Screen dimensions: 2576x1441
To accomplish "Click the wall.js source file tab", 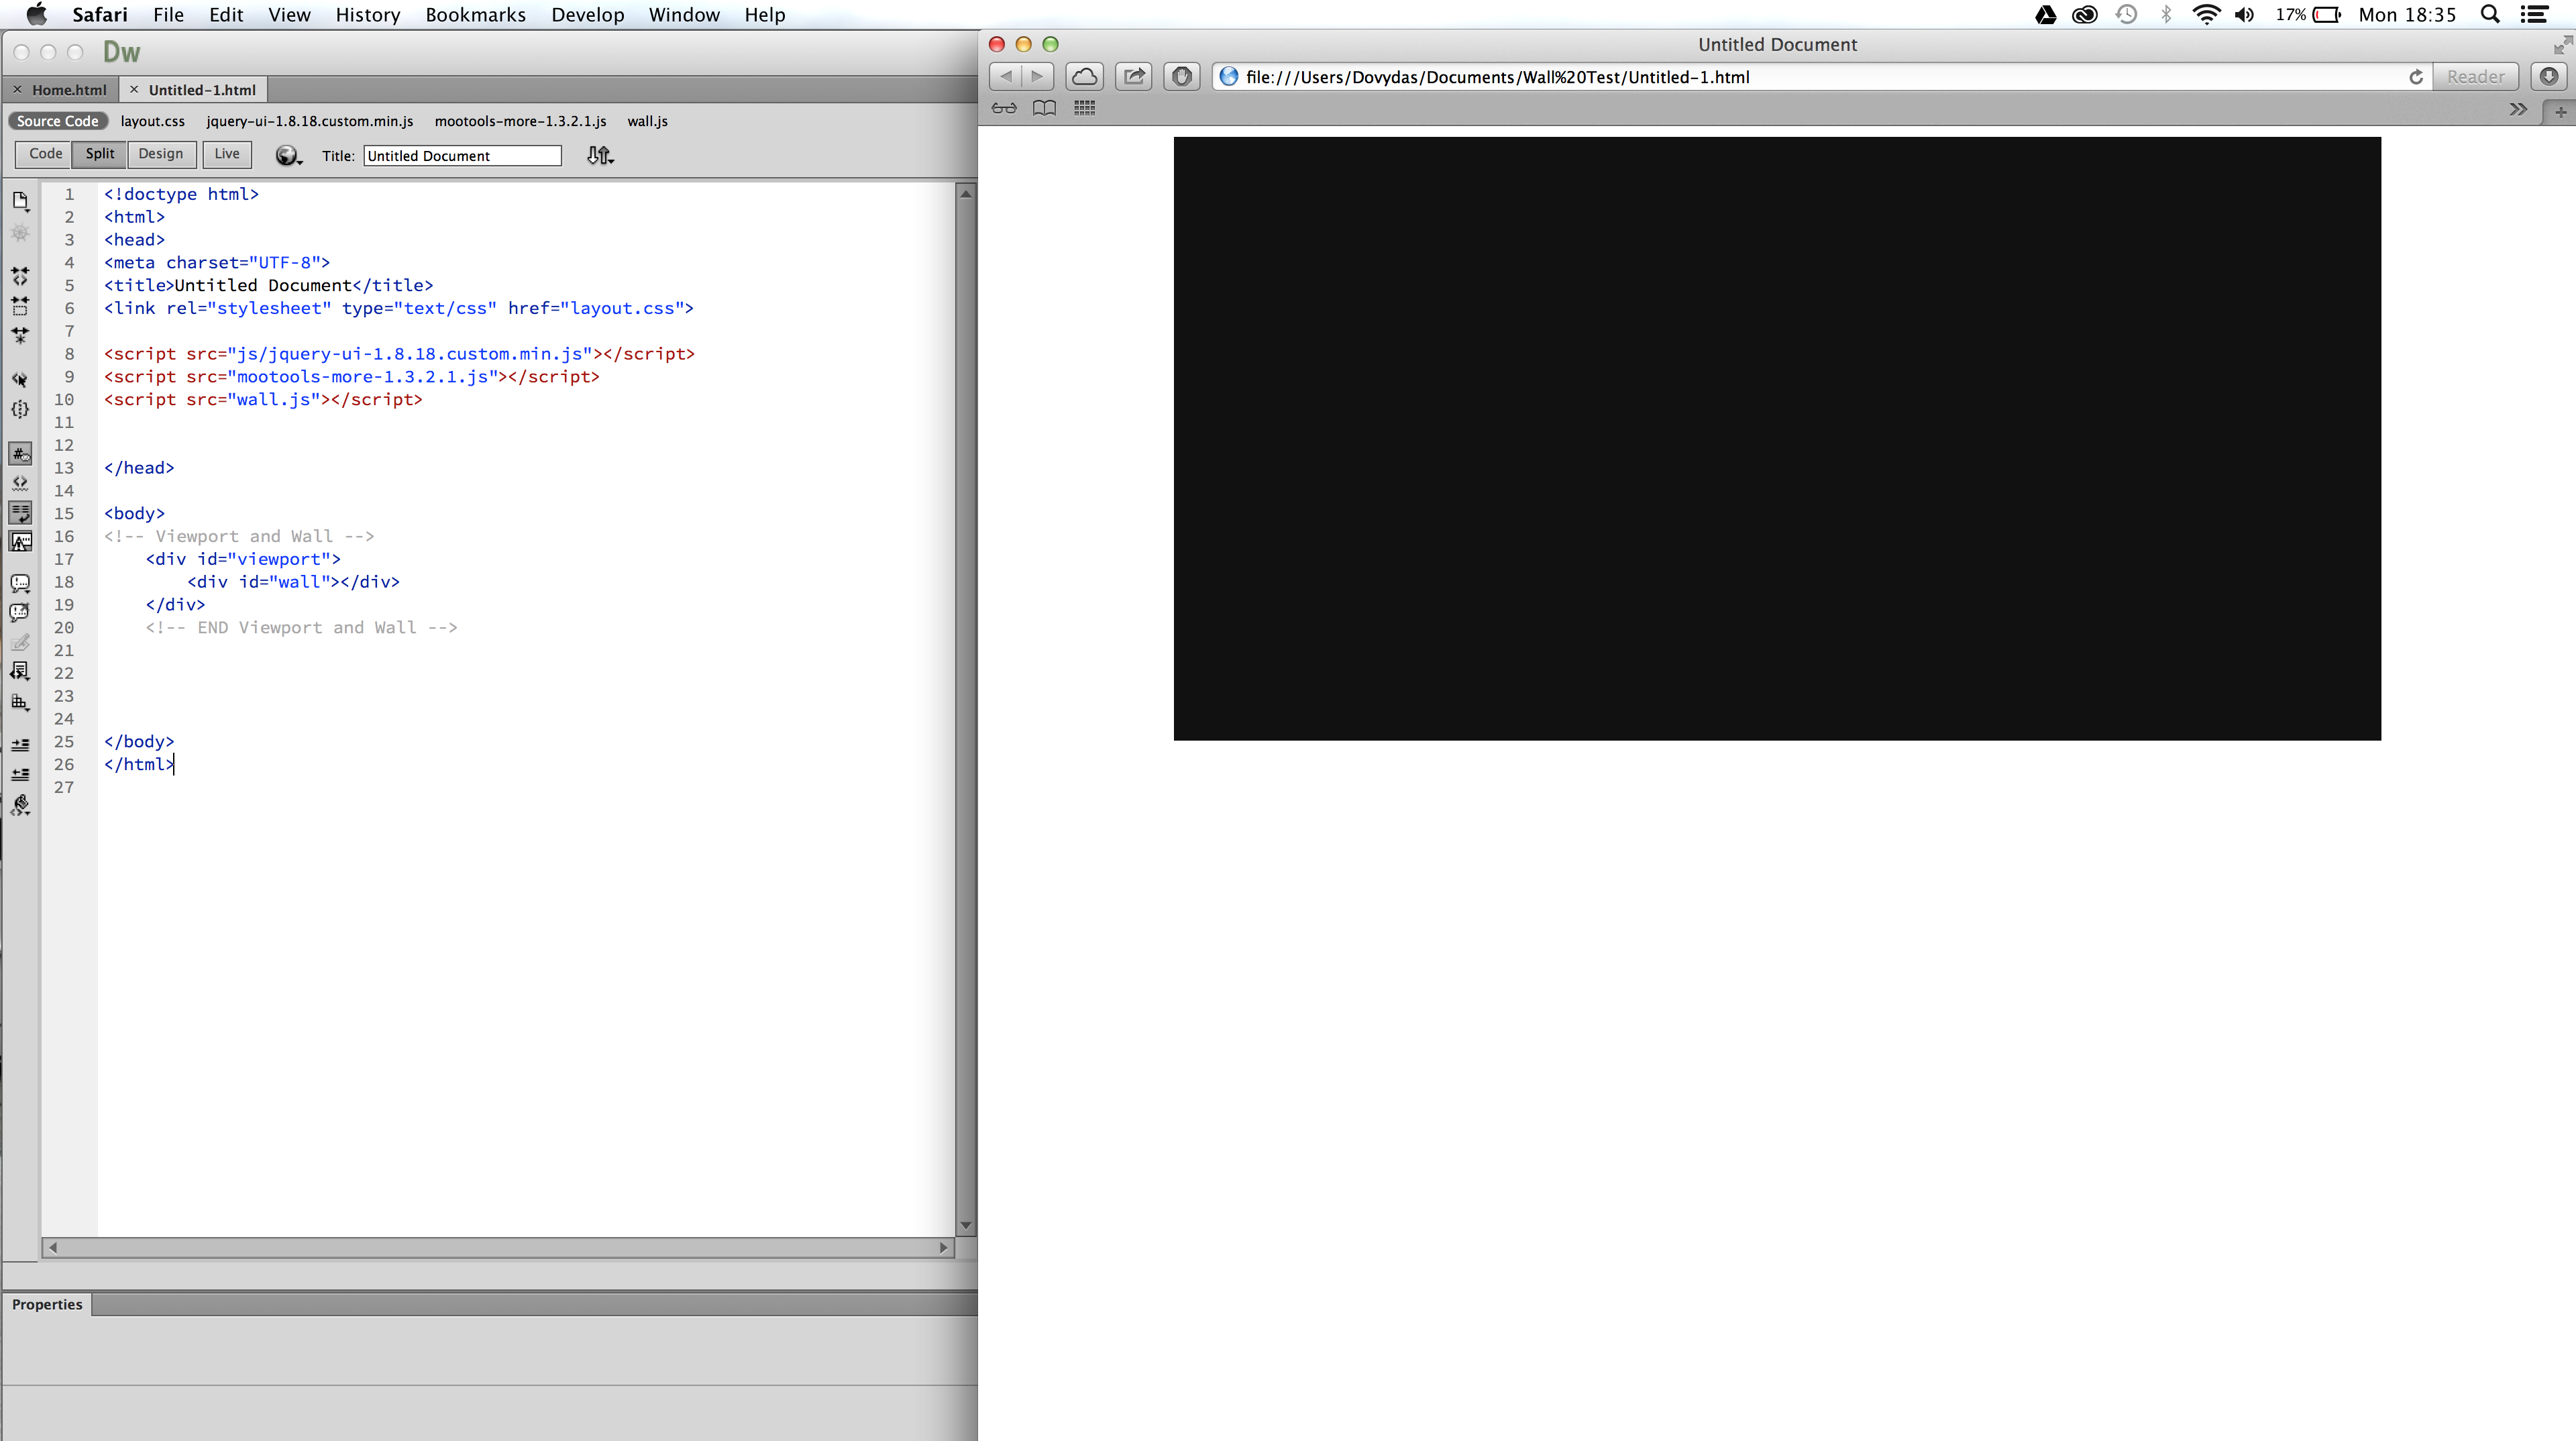I will point(646,119).
